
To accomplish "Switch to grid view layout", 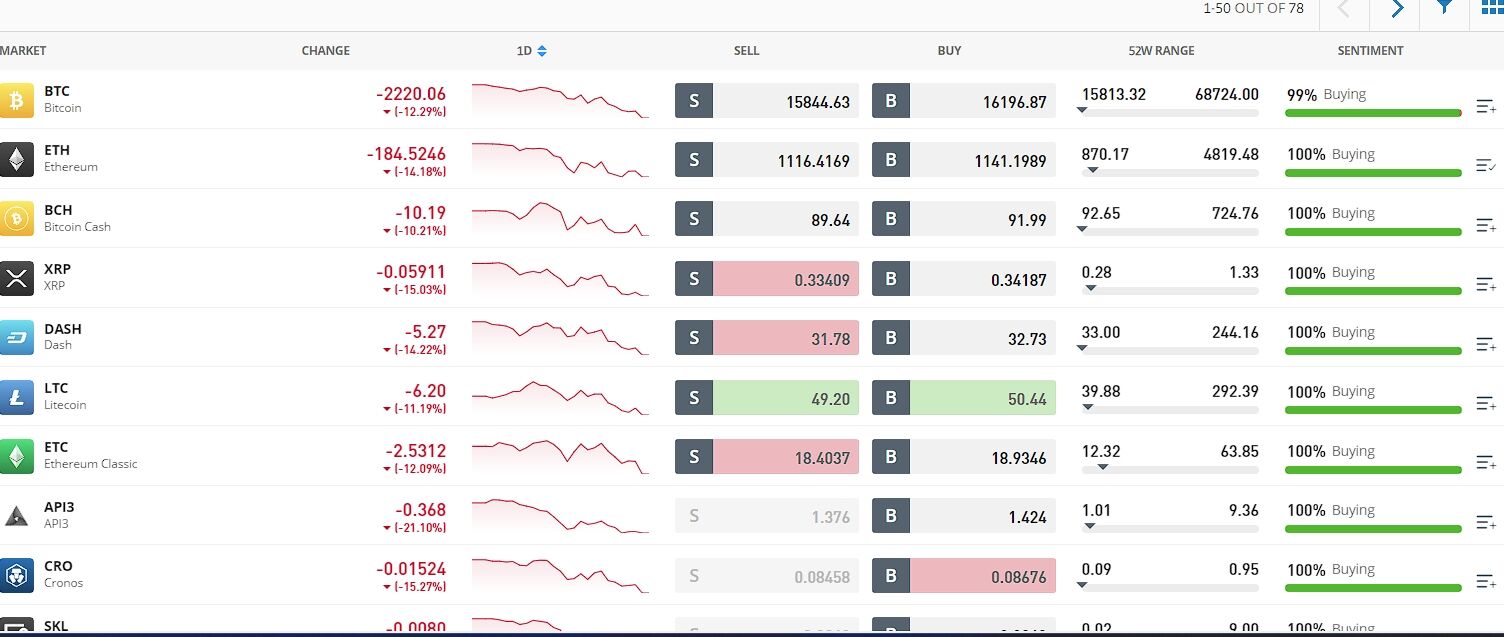I will click(1491, 8).
